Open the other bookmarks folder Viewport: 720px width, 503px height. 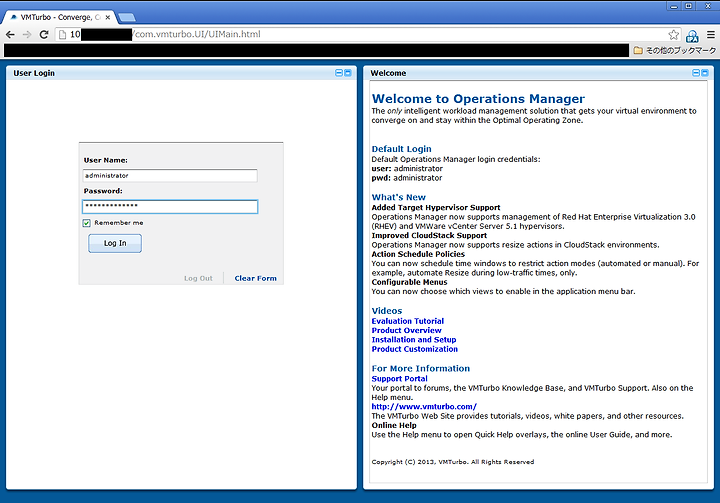coord(674,51)
